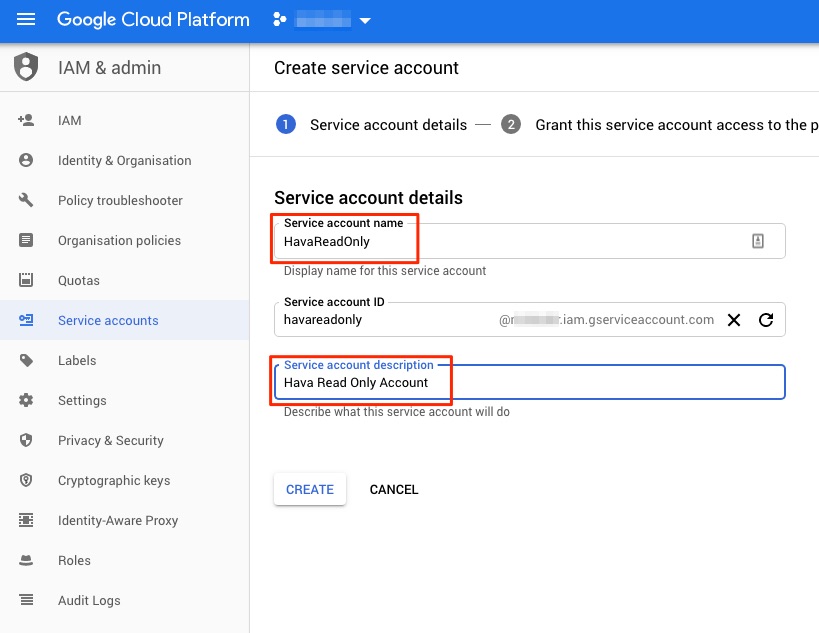Image resolution: width=819 pixels, height=633 pixels.
Task: Open Organisation policies
Action: click(x=124, y=240)
